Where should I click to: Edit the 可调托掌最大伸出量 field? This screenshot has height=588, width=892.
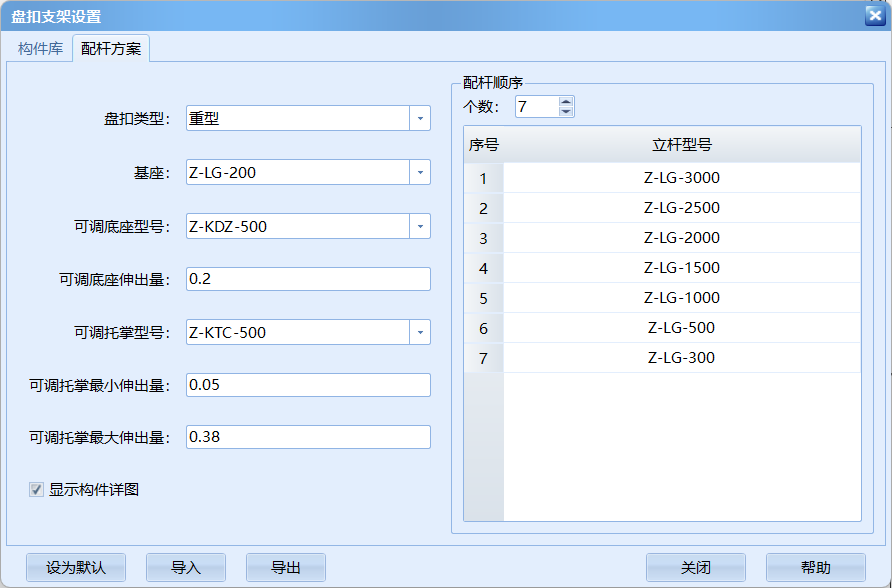click(308, 437)
